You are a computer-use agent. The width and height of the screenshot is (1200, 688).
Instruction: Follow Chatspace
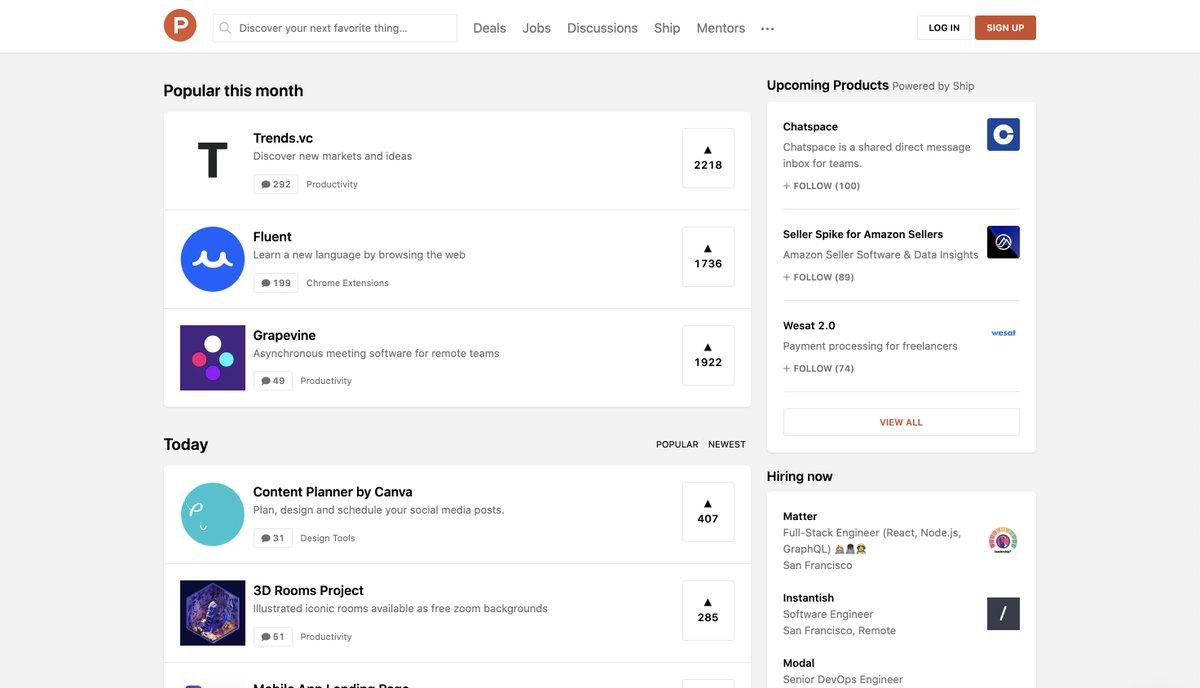click(x=820, y=185)
